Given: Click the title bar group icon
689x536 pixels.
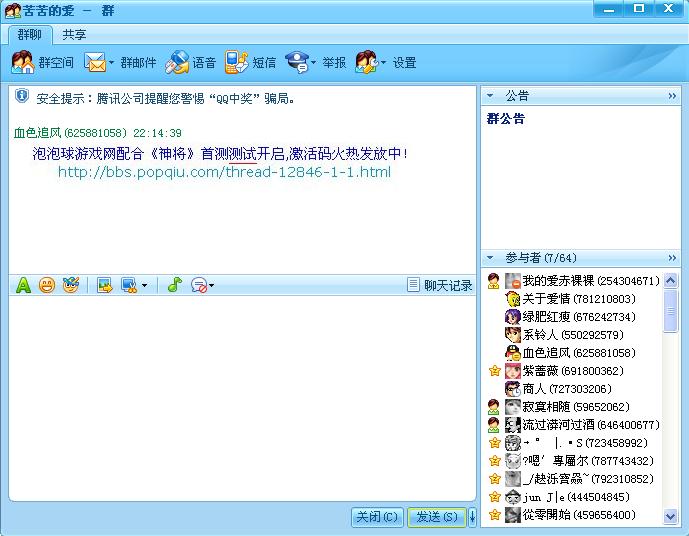Looking at the screenshot, I should [13, 10].
